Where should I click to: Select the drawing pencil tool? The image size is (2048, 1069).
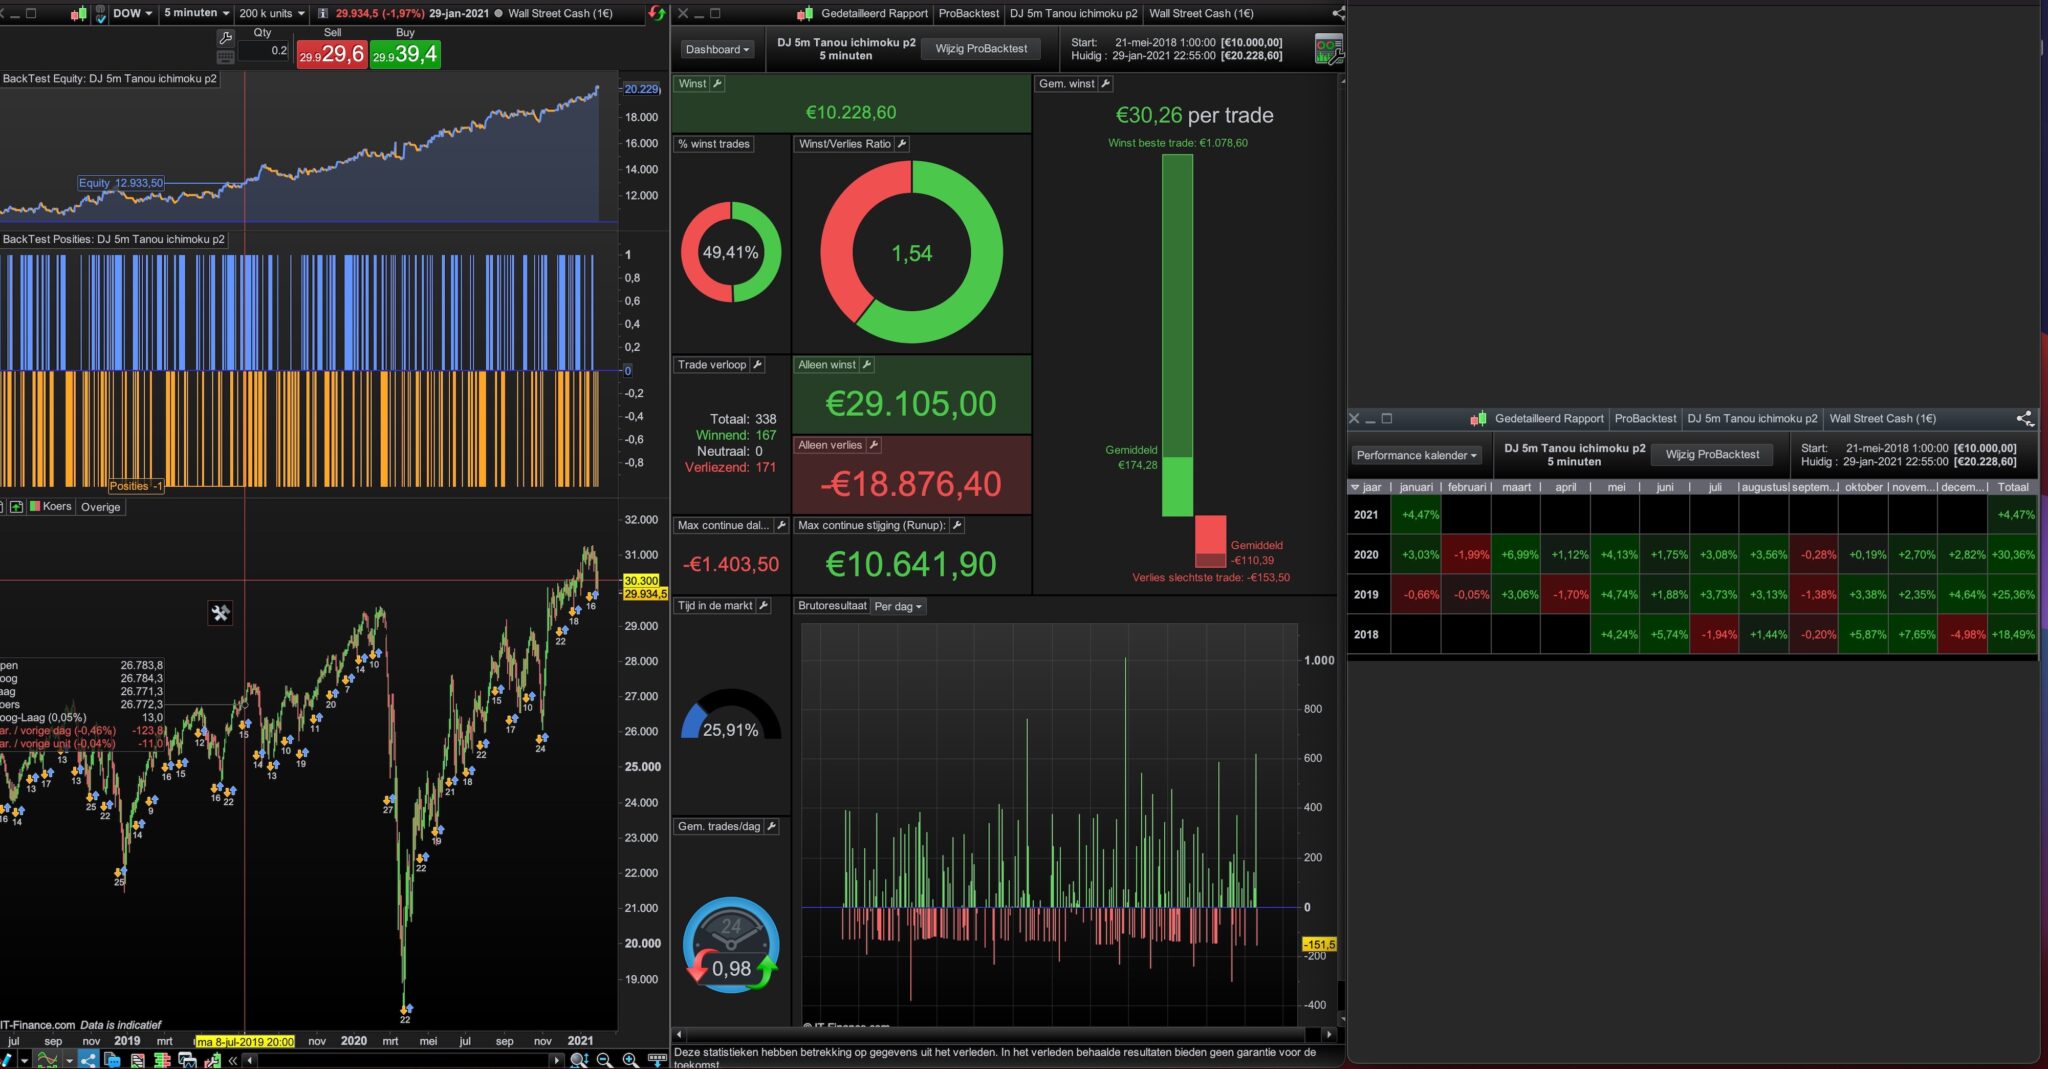[x=7, y=1059]
